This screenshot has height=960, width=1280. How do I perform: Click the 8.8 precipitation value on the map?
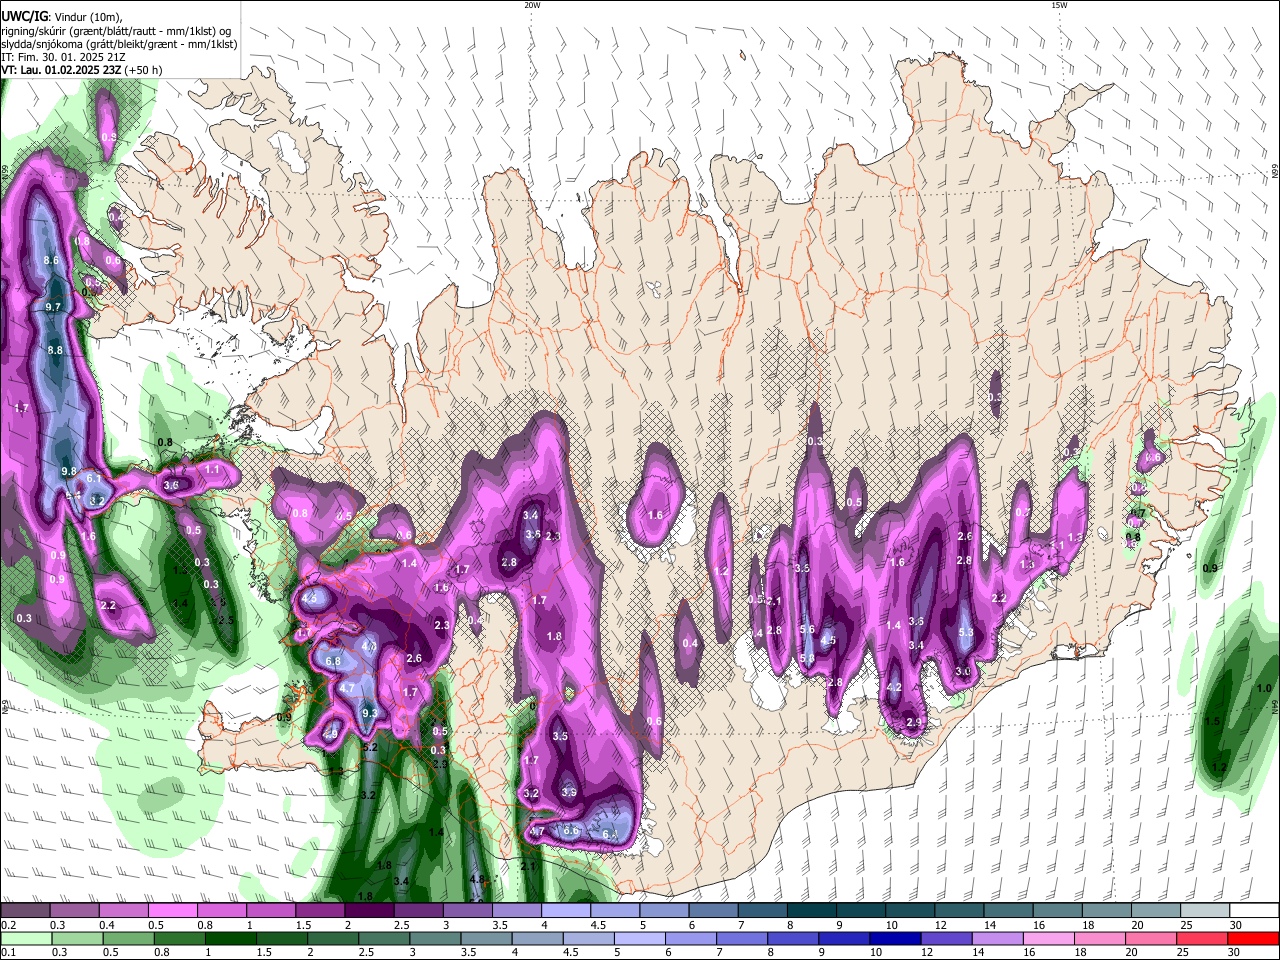click(x=55, y=350)
